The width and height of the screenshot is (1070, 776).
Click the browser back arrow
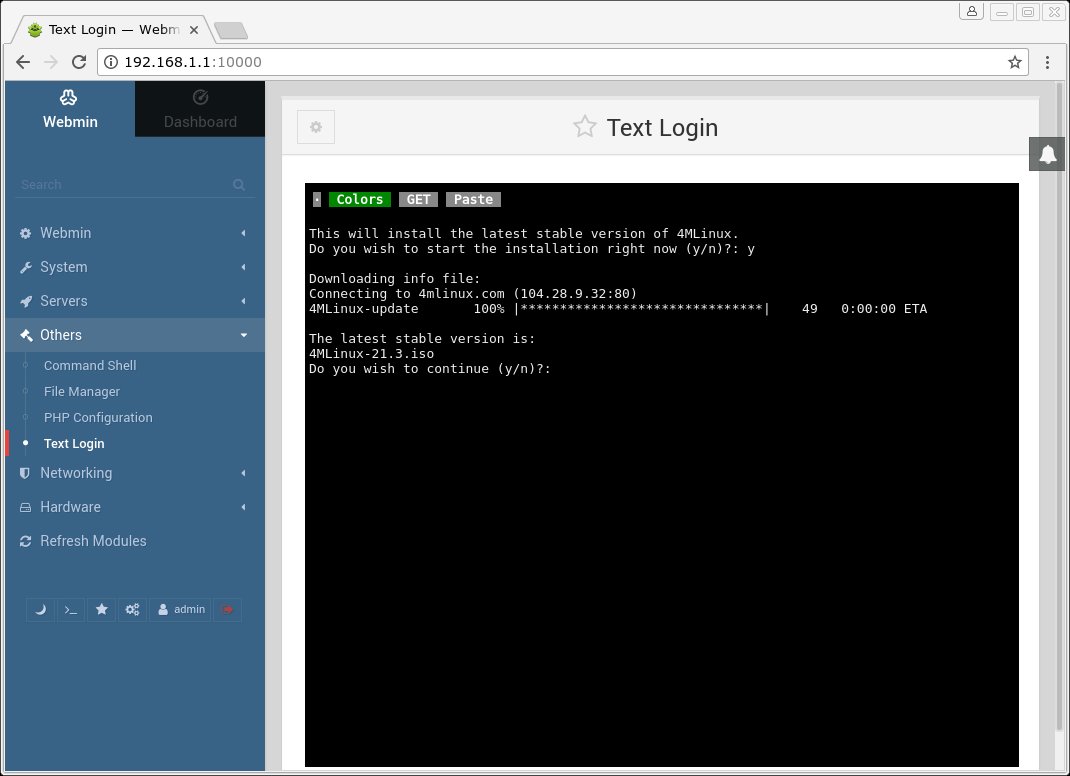(x=23, y=62)
